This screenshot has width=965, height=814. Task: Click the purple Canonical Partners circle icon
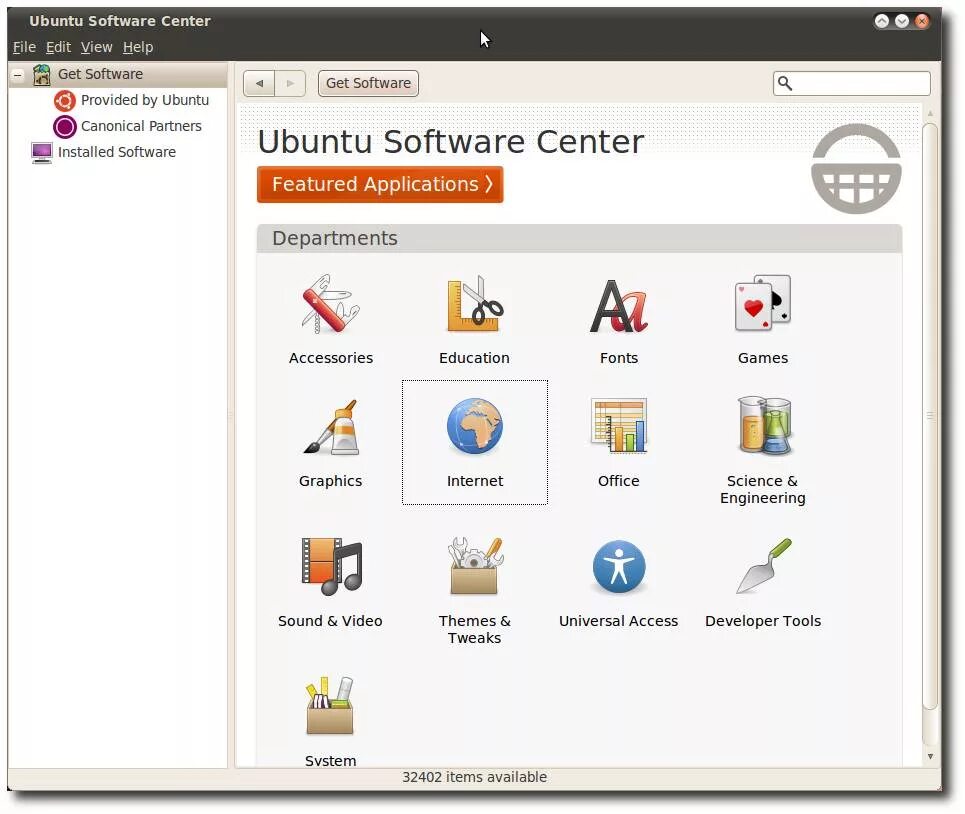(x=65, y=126)
